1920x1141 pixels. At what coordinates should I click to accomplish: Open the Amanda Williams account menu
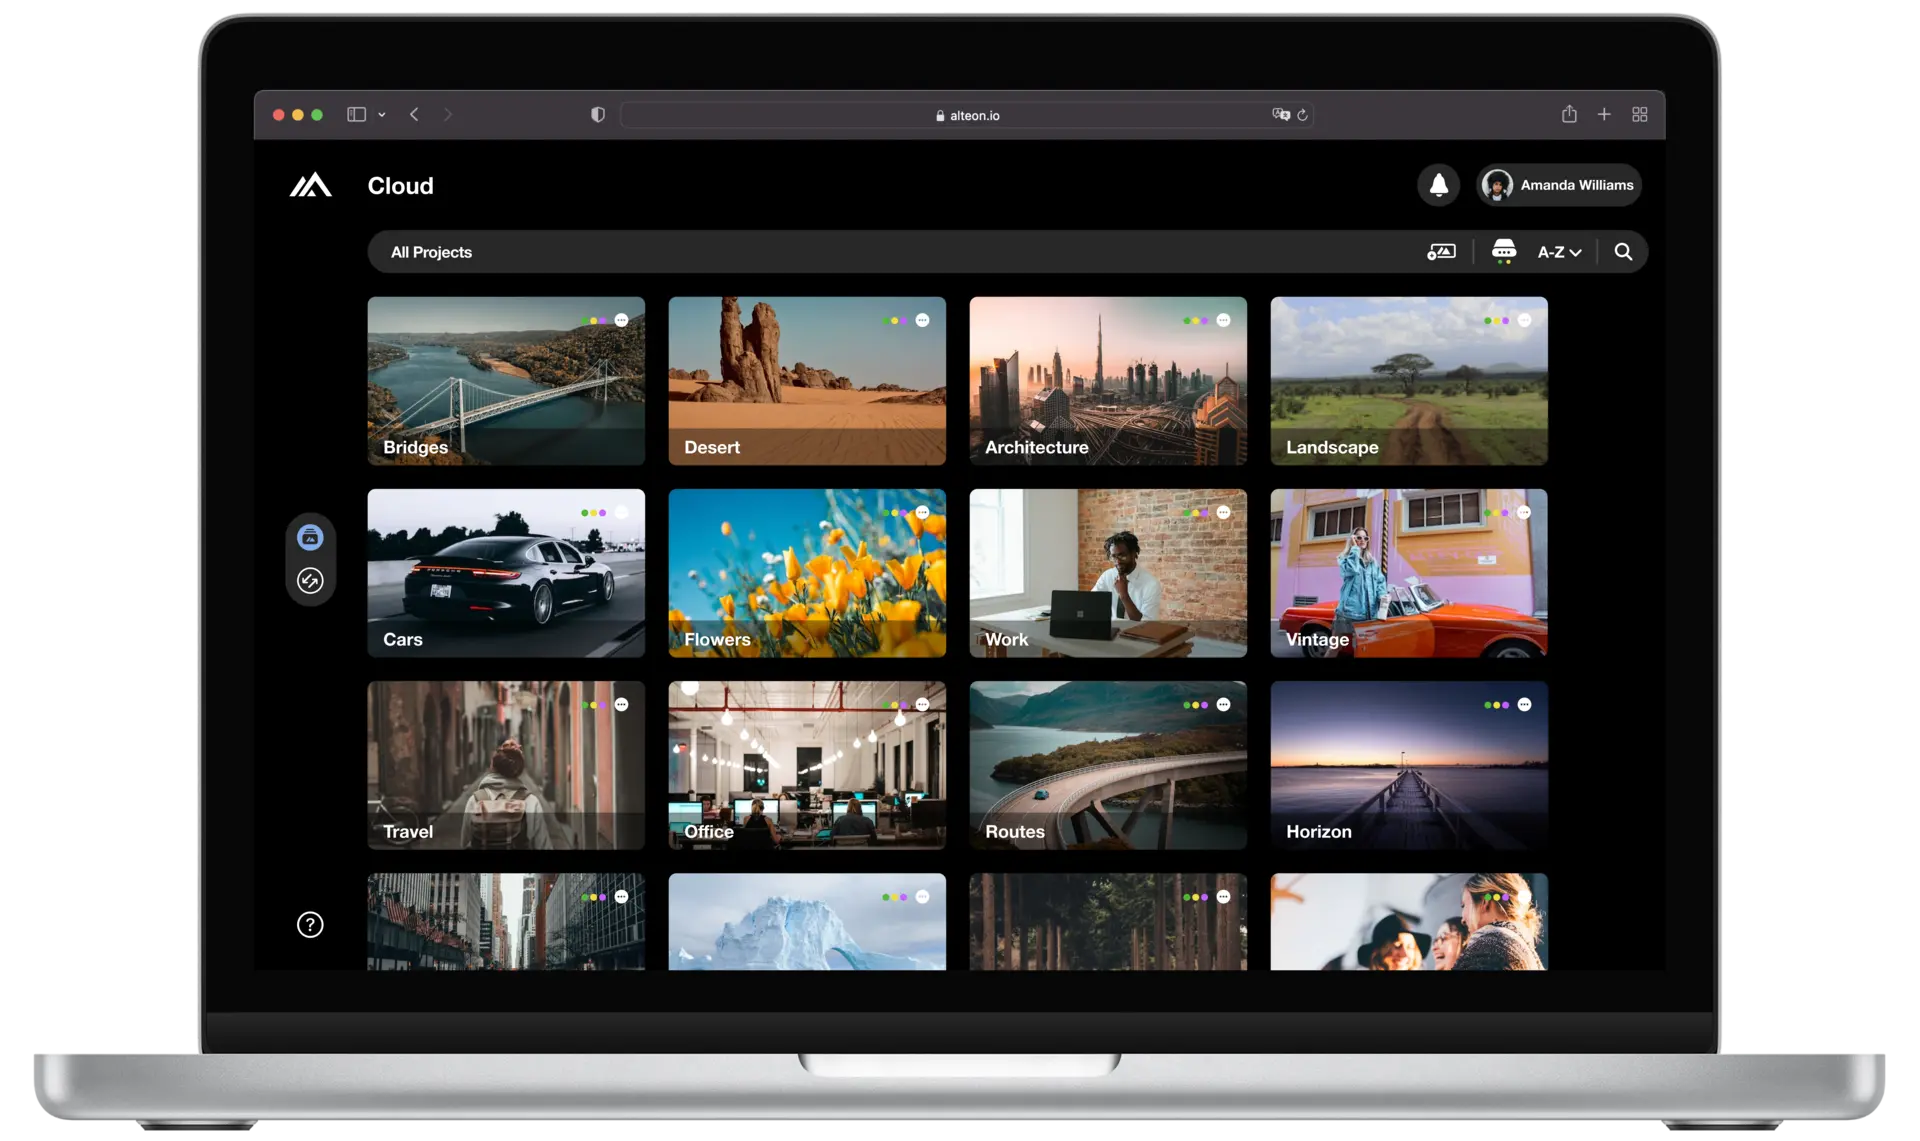1559,185
